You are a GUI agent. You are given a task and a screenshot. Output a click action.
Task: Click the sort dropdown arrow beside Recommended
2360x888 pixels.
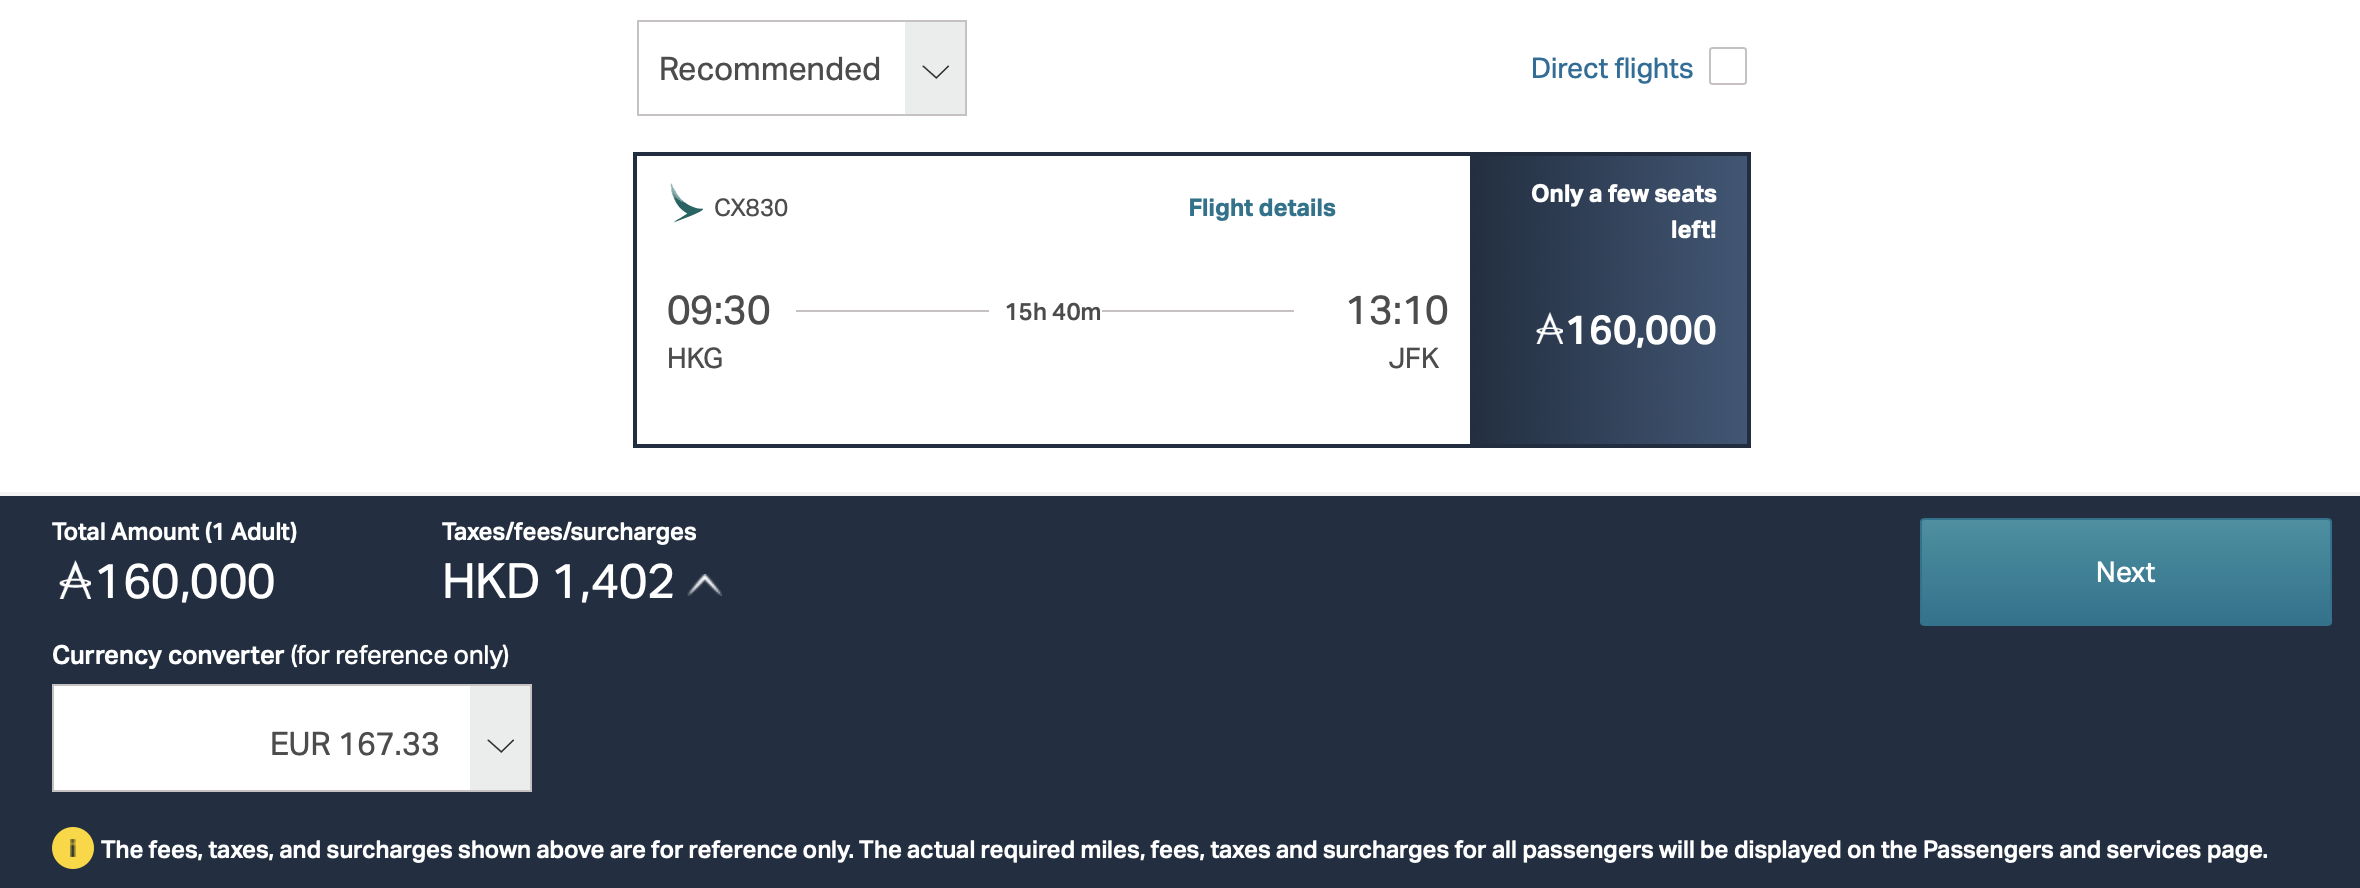coord(935,69)
